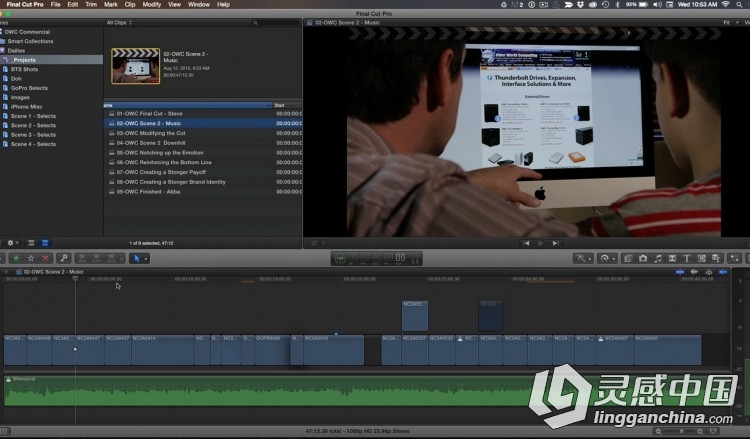
Task: Go to next edit in viewer
Action: click(x=555, y=243)
